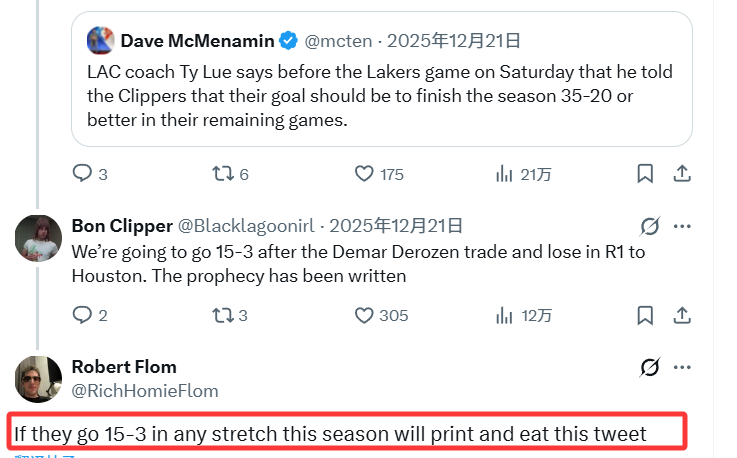This screenshot has height=458, width=737.
Task: View Bon Clipper tweet's 12万 views
Action: (504, 315)
